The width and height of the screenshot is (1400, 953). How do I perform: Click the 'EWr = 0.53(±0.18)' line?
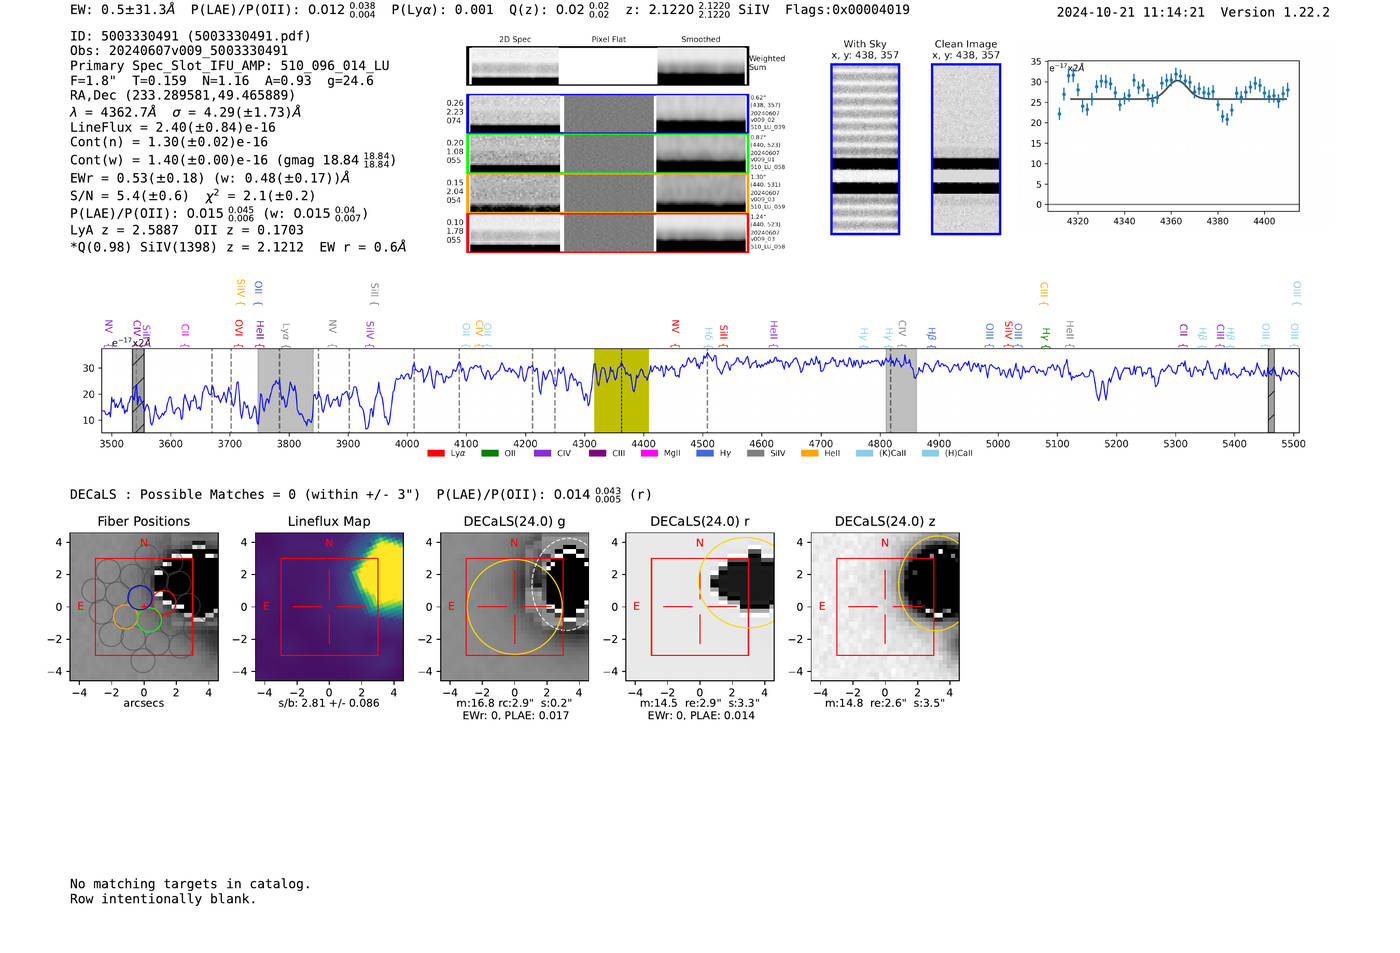210,178
